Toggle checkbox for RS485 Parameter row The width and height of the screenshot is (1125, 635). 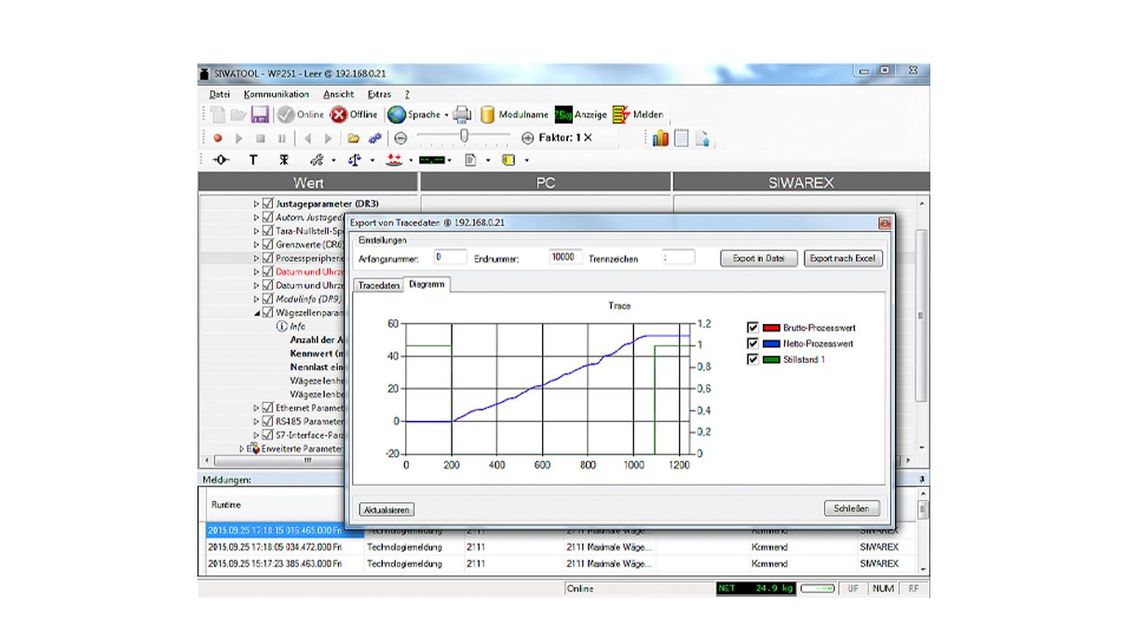click(268, 421)
